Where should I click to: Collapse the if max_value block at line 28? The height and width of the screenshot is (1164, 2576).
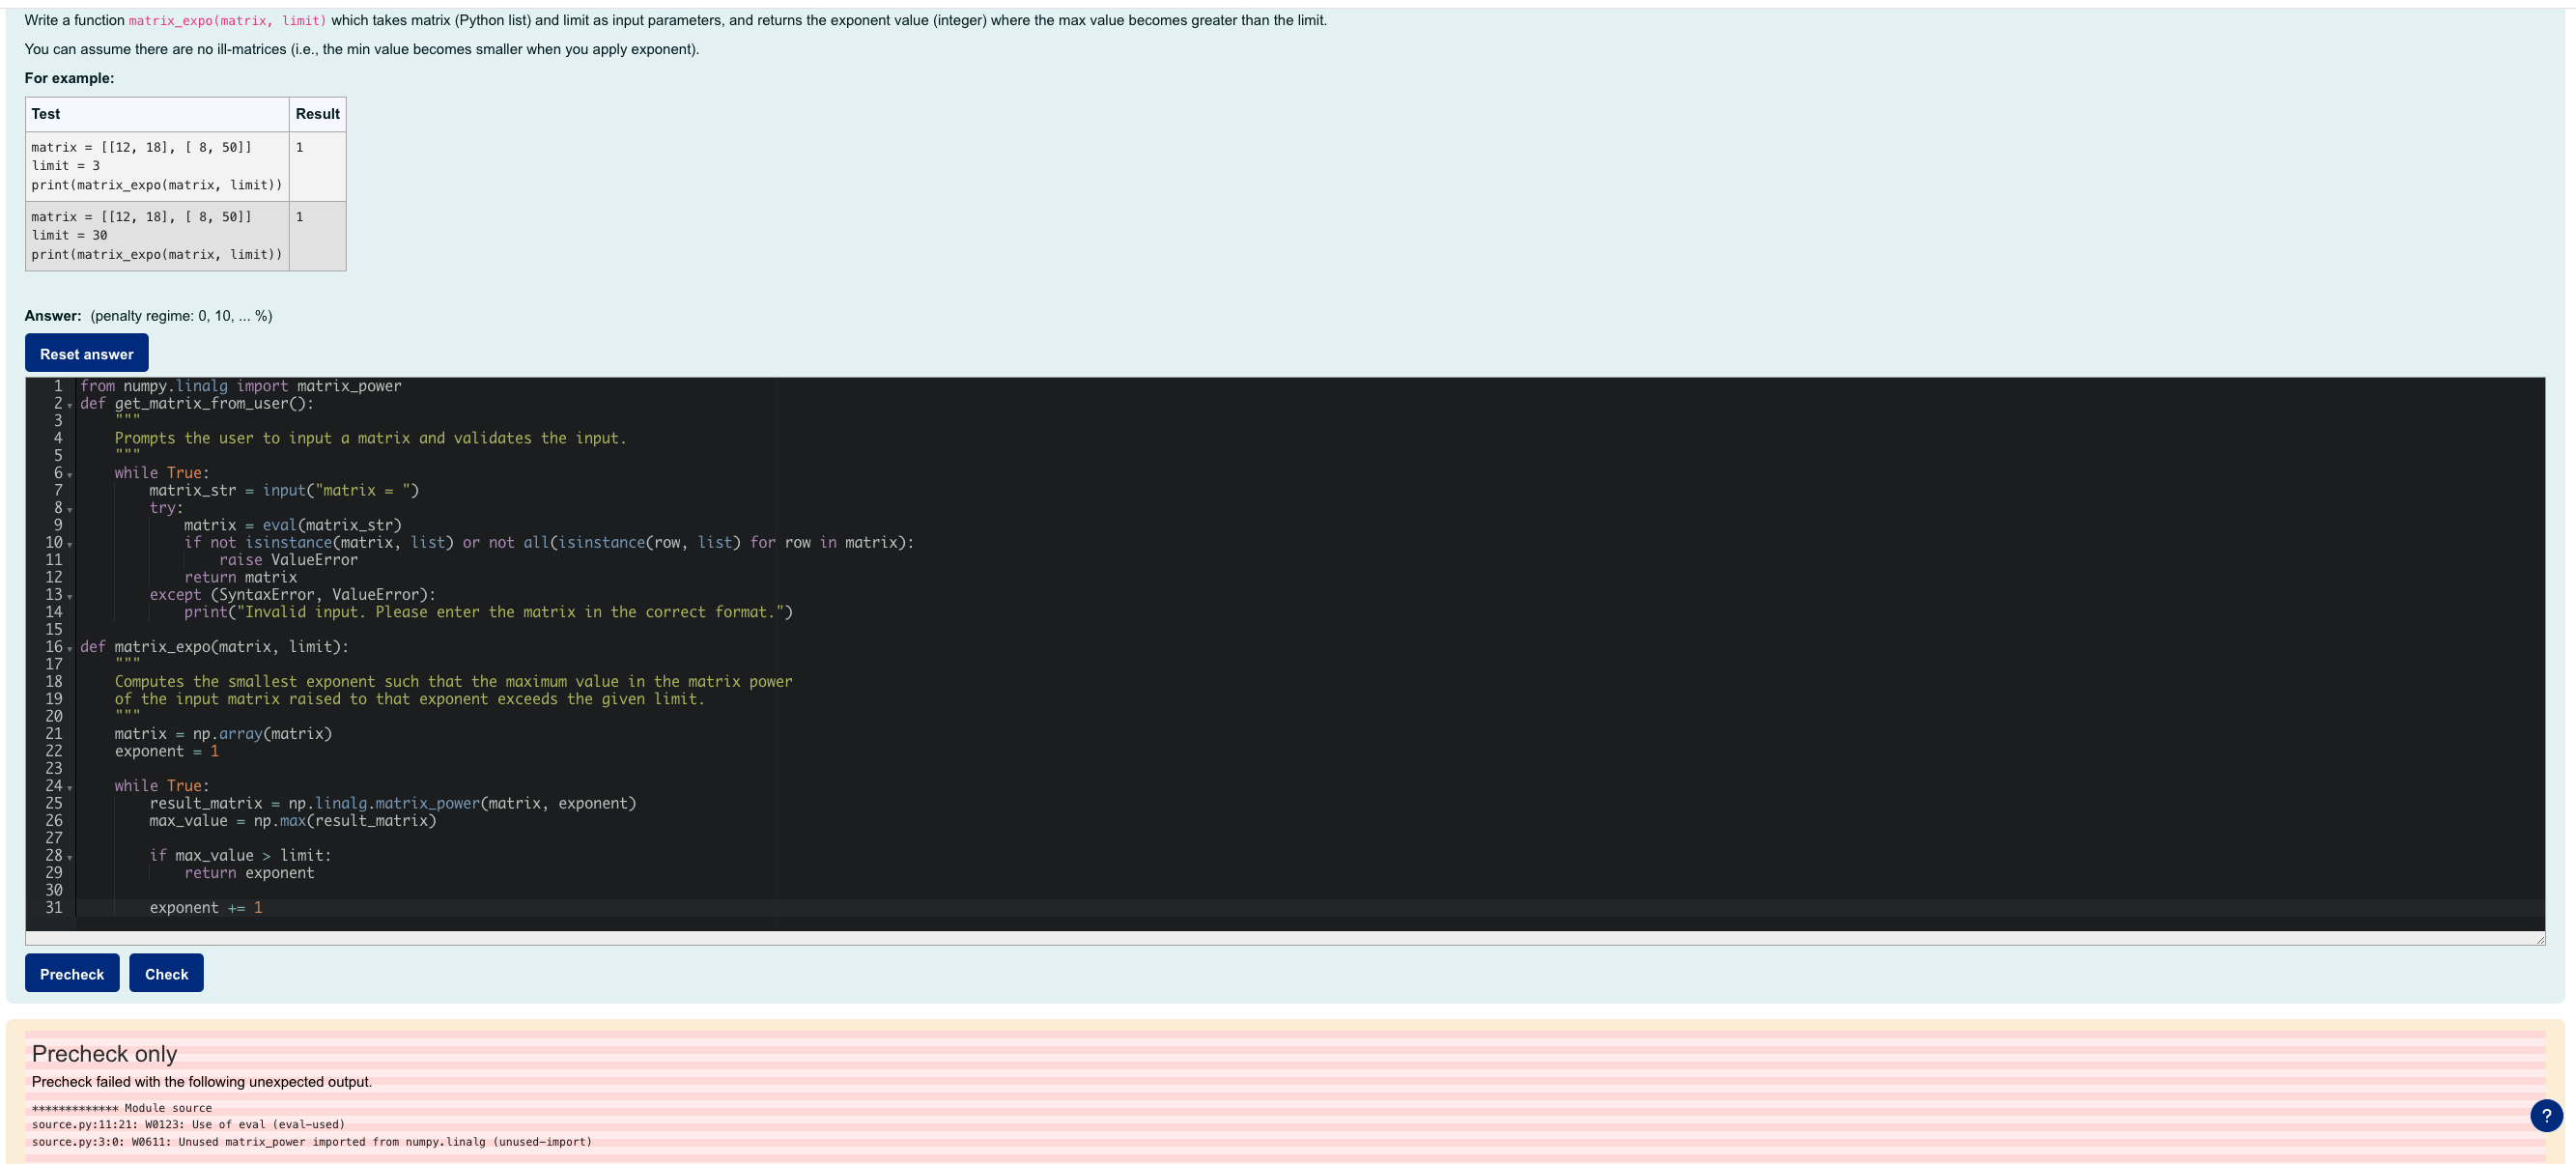coord(69,856)
